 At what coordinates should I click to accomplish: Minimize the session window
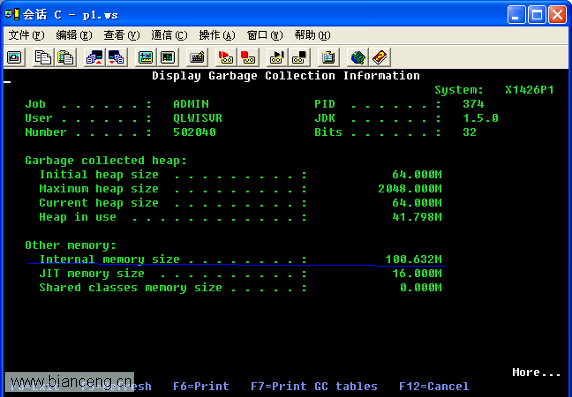[x=516, y=15]
